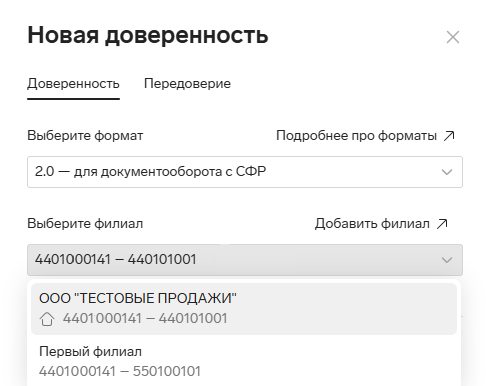Click the underline beneath the Доверенность tab
The image size is (487, 386).
click(73, 99)
